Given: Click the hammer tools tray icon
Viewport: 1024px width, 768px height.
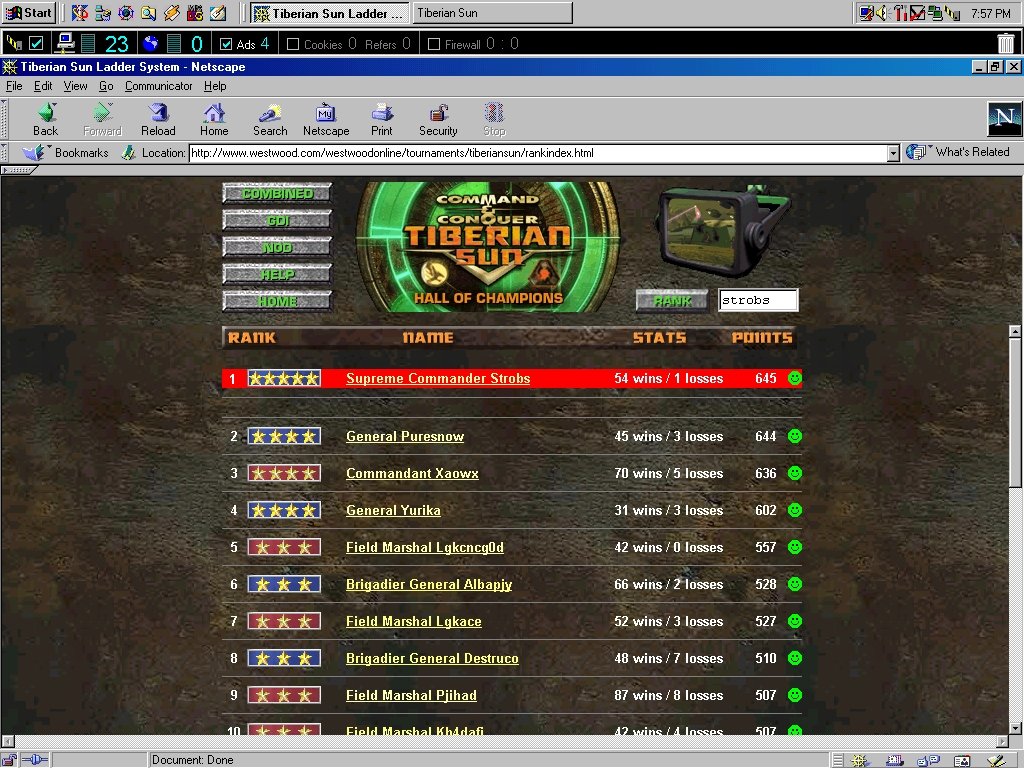Looking at the screenshot, I should (901, 12).
